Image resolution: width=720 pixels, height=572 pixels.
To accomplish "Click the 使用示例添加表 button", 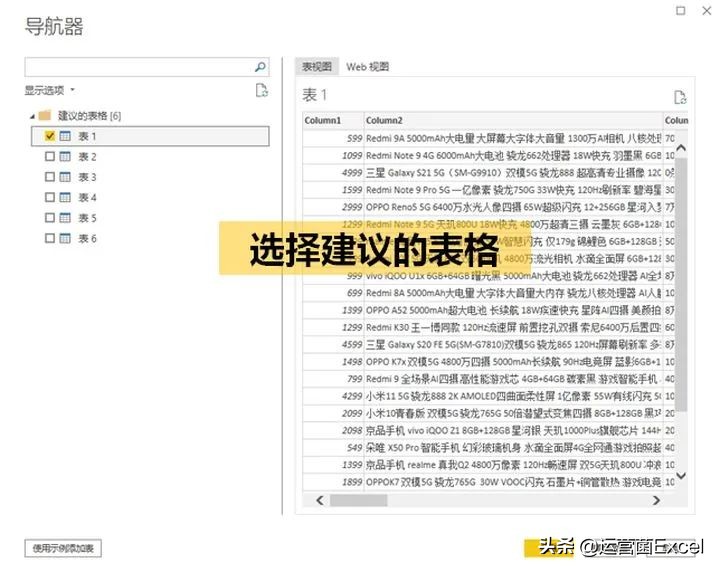I will [x=63, y=548].
